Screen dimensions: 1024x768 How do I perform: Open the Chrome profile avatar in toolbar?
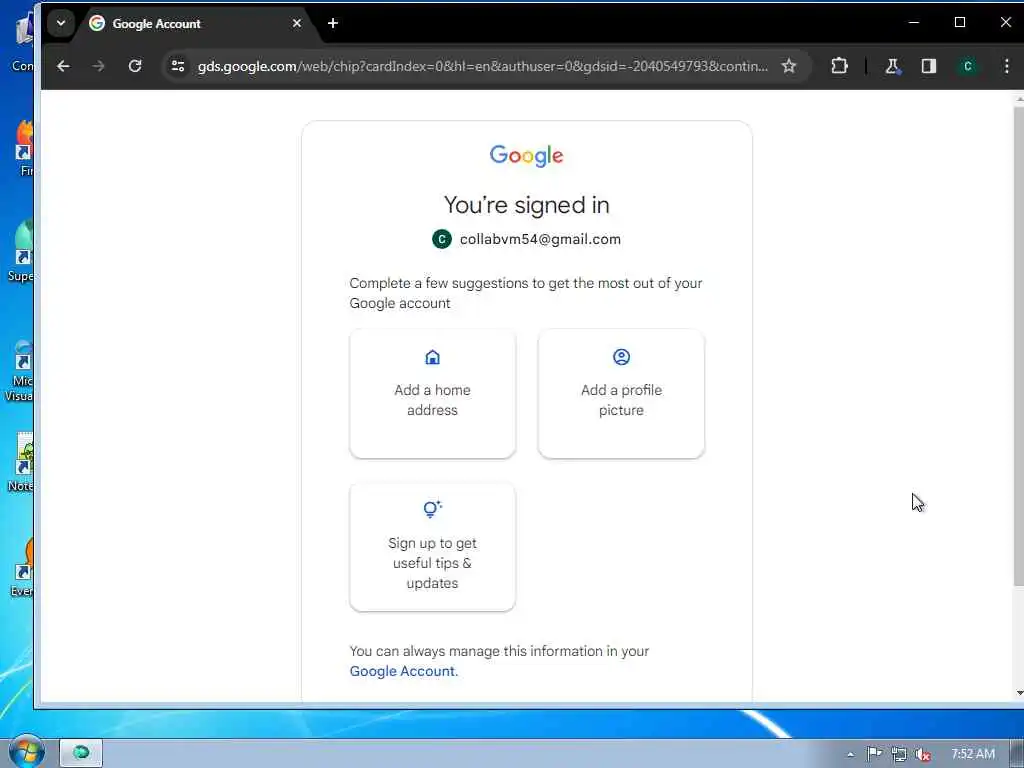click(x=968, y=66)
